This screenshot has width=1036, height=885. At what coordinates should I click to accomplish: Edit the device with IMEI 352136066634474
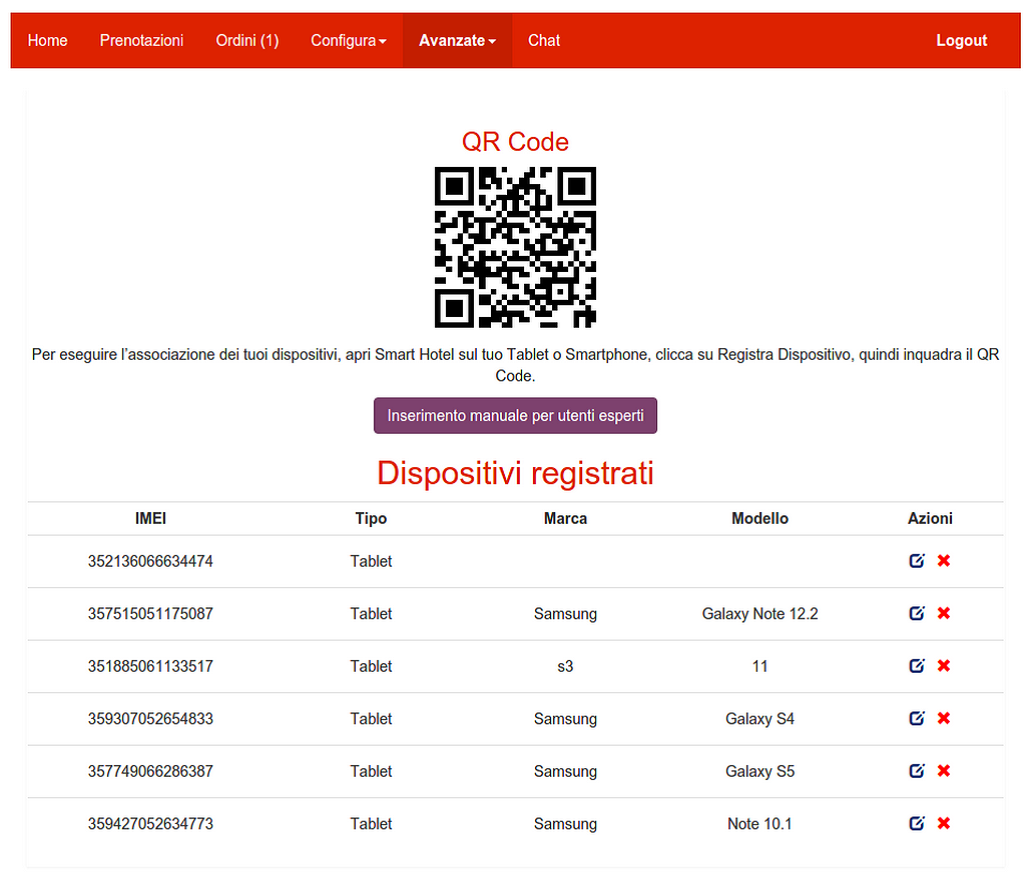click(x=916, y=561)
